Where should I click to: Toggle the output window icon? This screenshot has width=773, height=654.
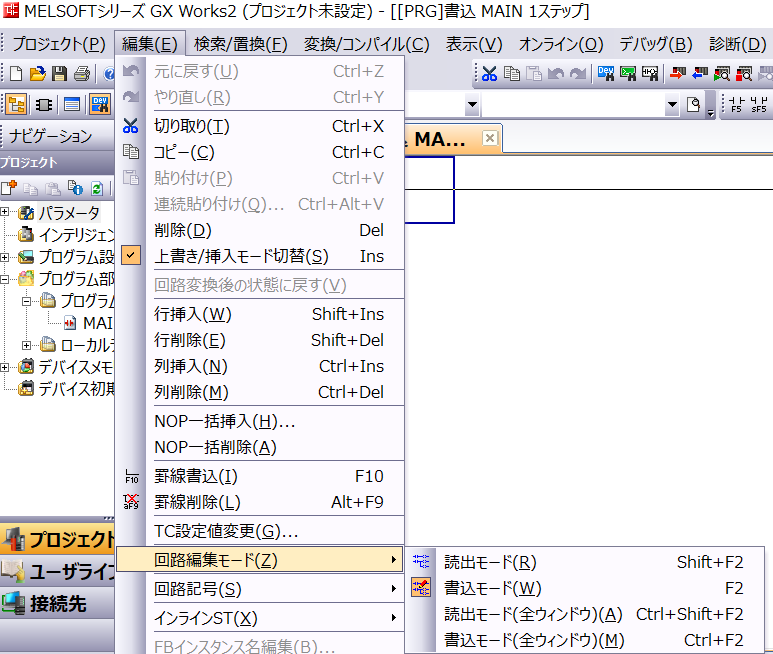[x=72, y=104]
